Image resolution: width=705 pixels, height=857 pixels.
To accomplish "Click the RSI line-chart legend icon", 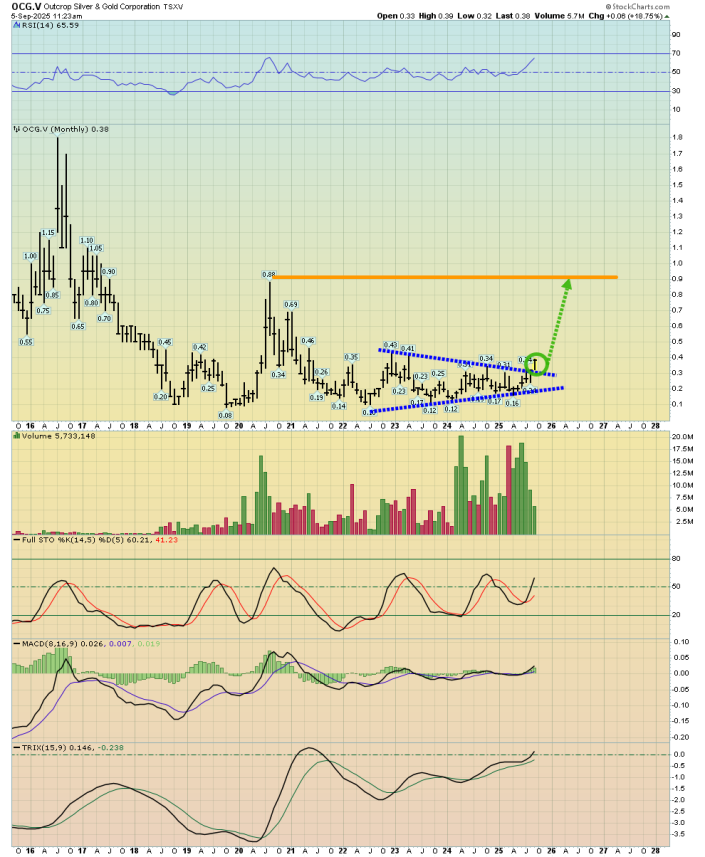I will tap(17, 26).
